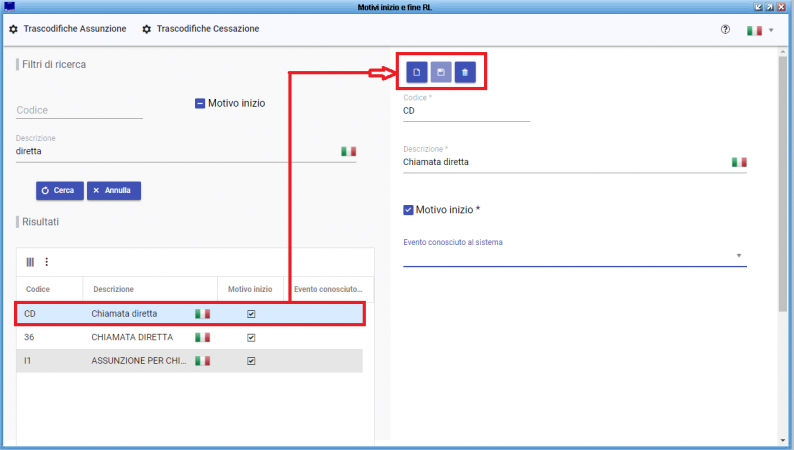Open the column chooser icon in results toolbar
Image resolution: width=794 pixels, height=450 pixels.
pos(30,262)
